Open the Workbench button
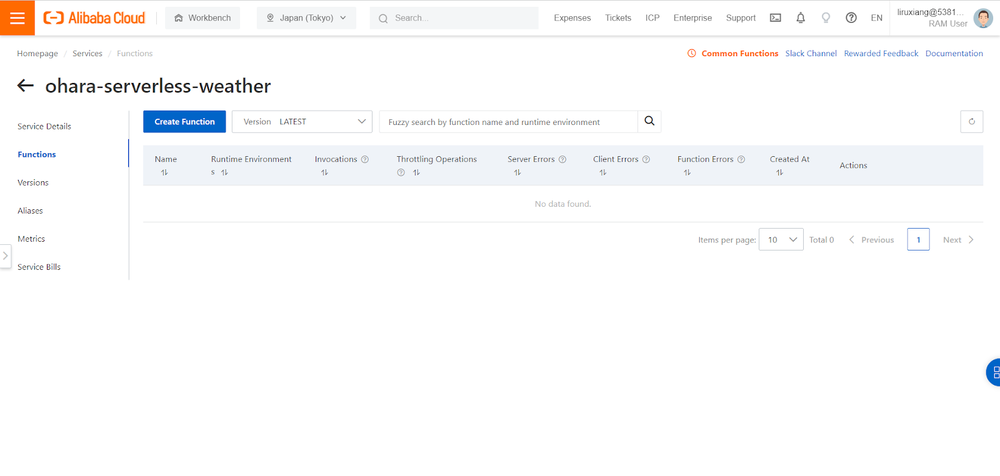 (x=202, y=18)
